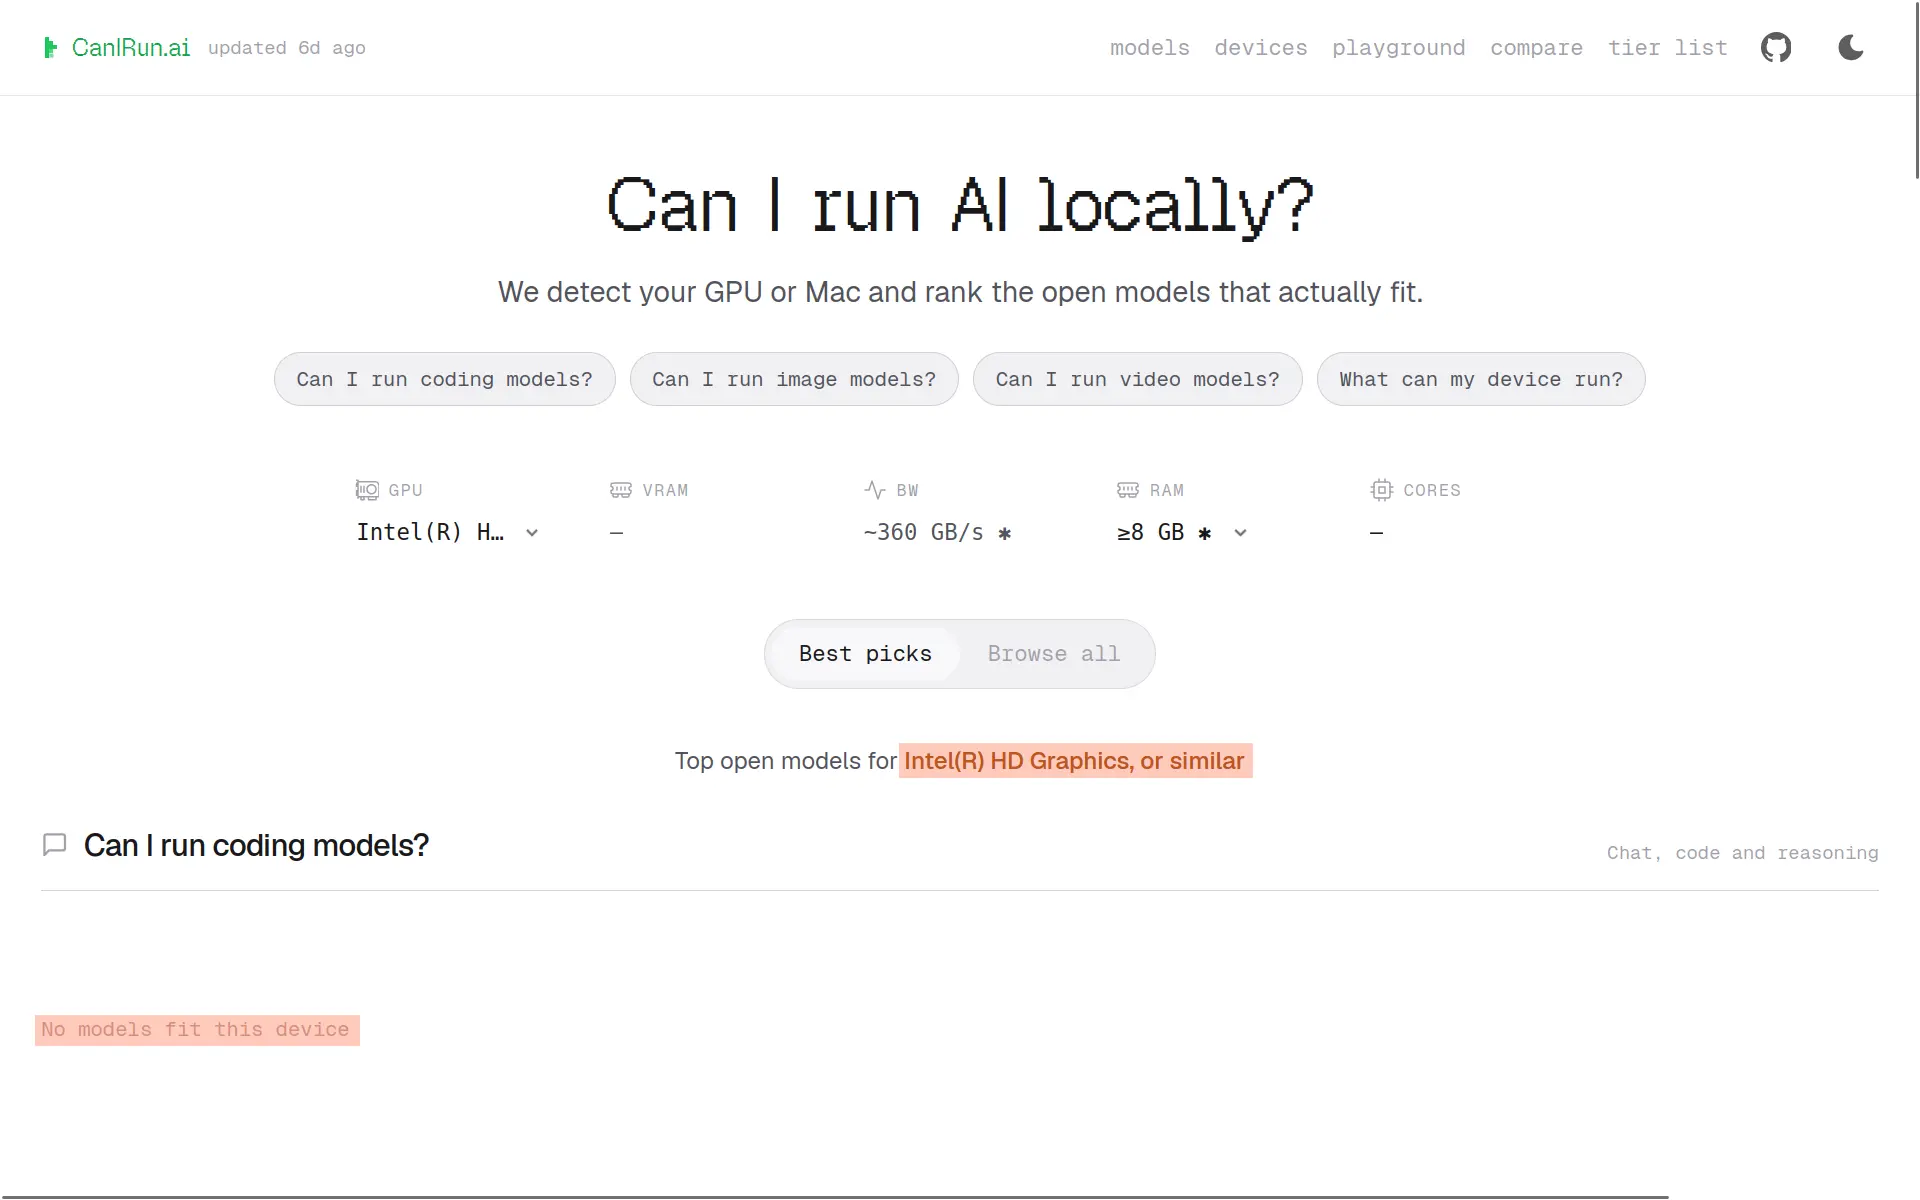This screenshot has width=1920, height=1200.
Task: Click the GPU card icon
Action: coord(367,490)
